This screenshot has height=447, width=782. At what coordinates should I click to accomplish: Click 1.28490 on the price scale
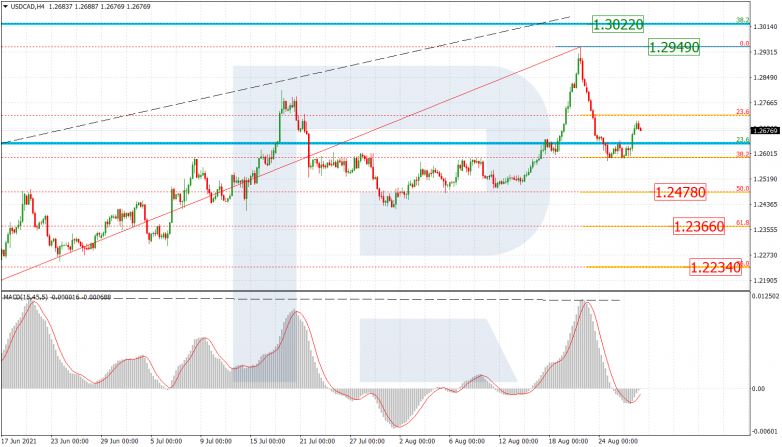766,77
